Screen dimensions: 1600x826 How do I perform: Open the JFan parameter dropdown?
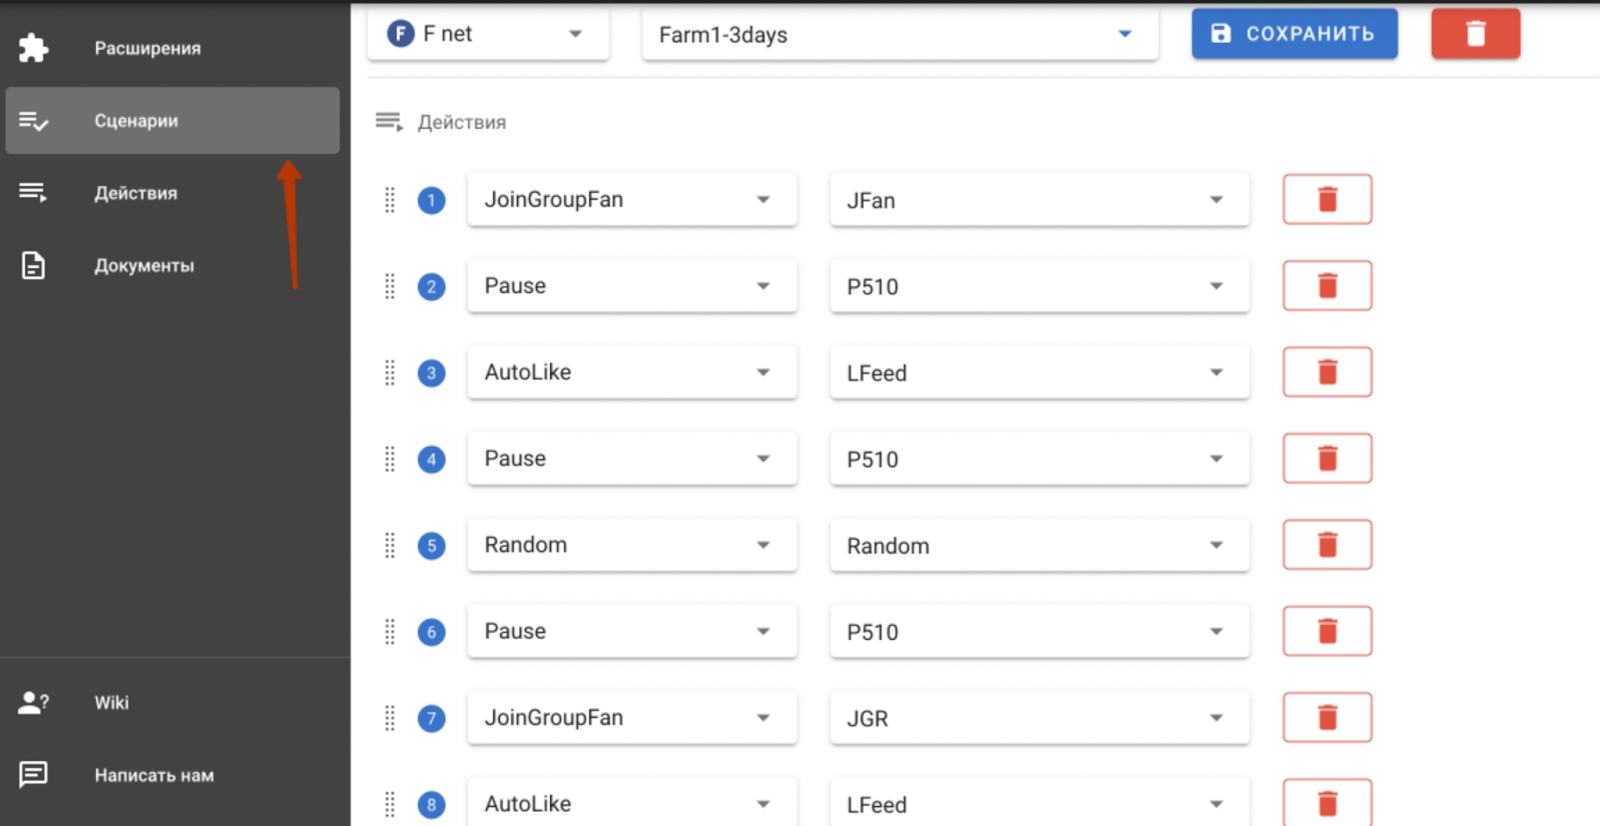point(1039,200)
